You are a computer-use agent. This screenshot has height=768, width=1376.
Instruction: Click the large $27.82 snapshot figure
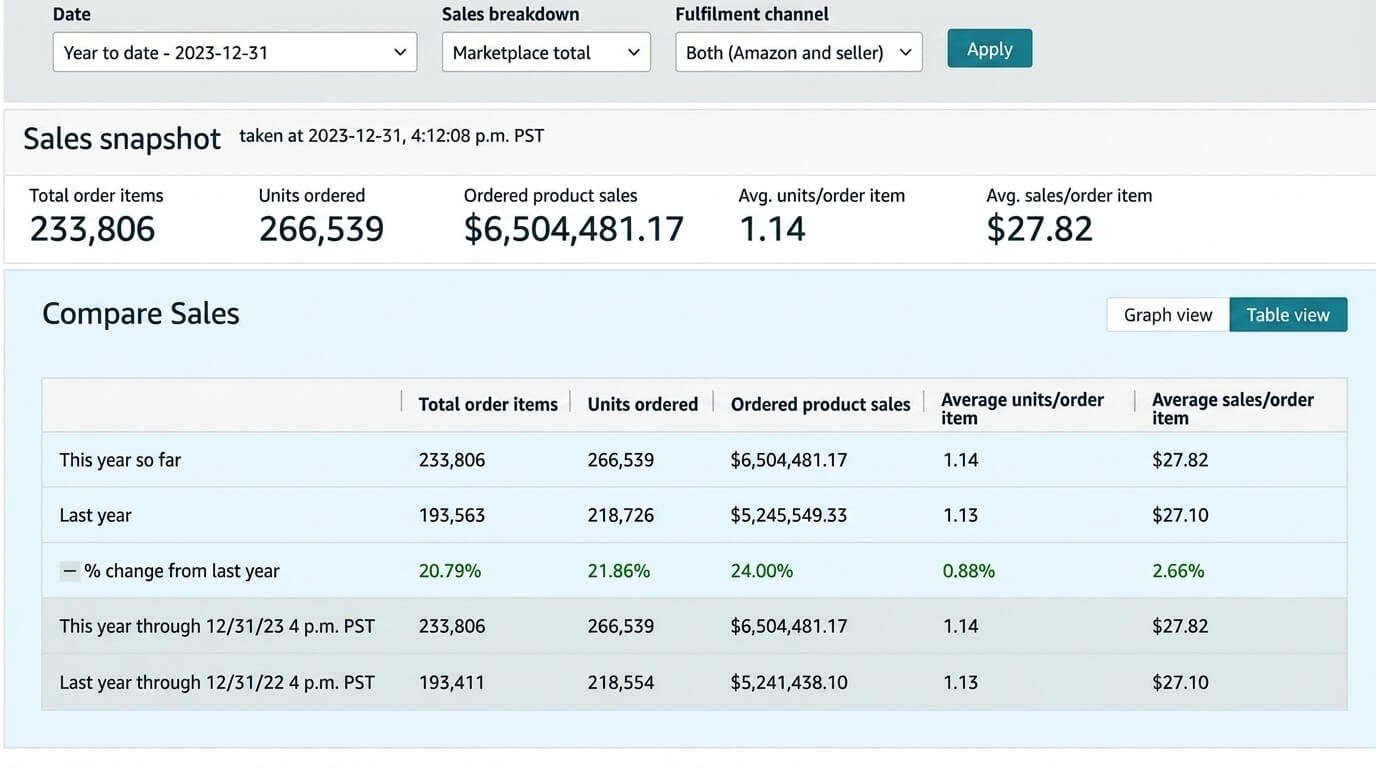point(1040,229)
